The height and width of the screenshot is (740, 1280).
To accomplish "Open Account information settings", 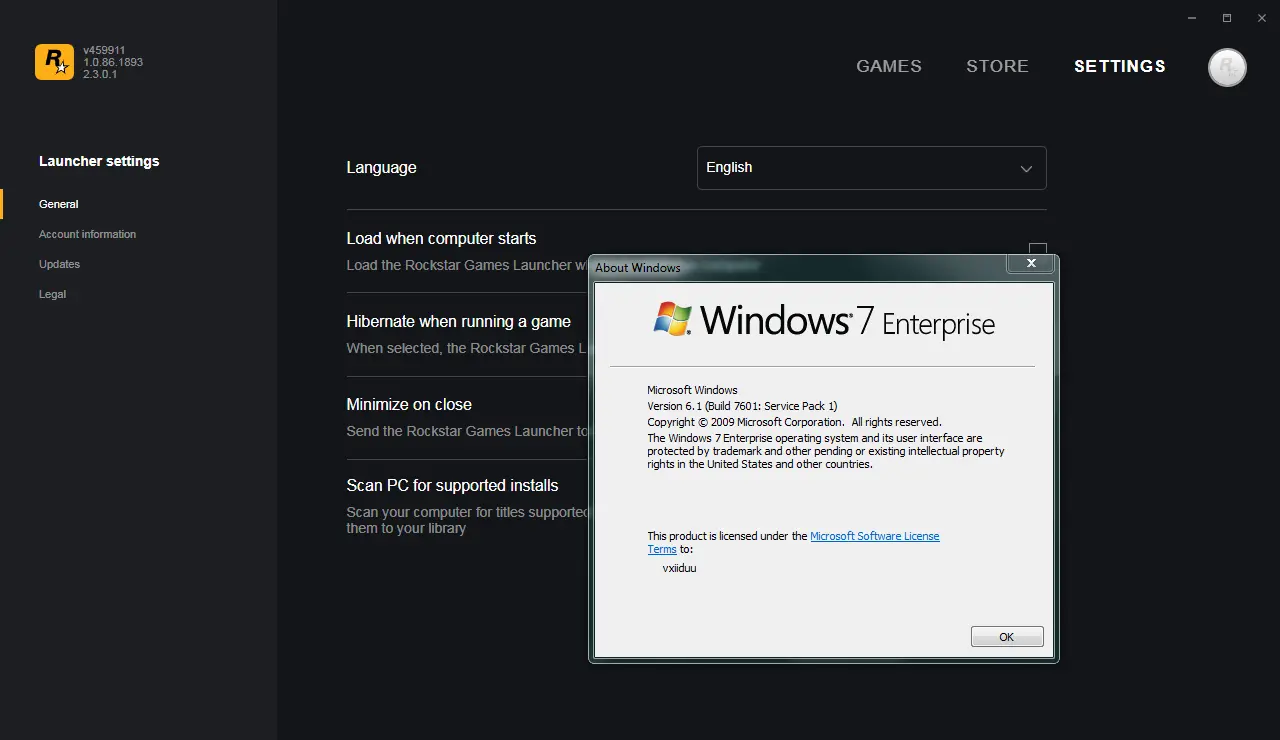I will [x=87, y=234].
